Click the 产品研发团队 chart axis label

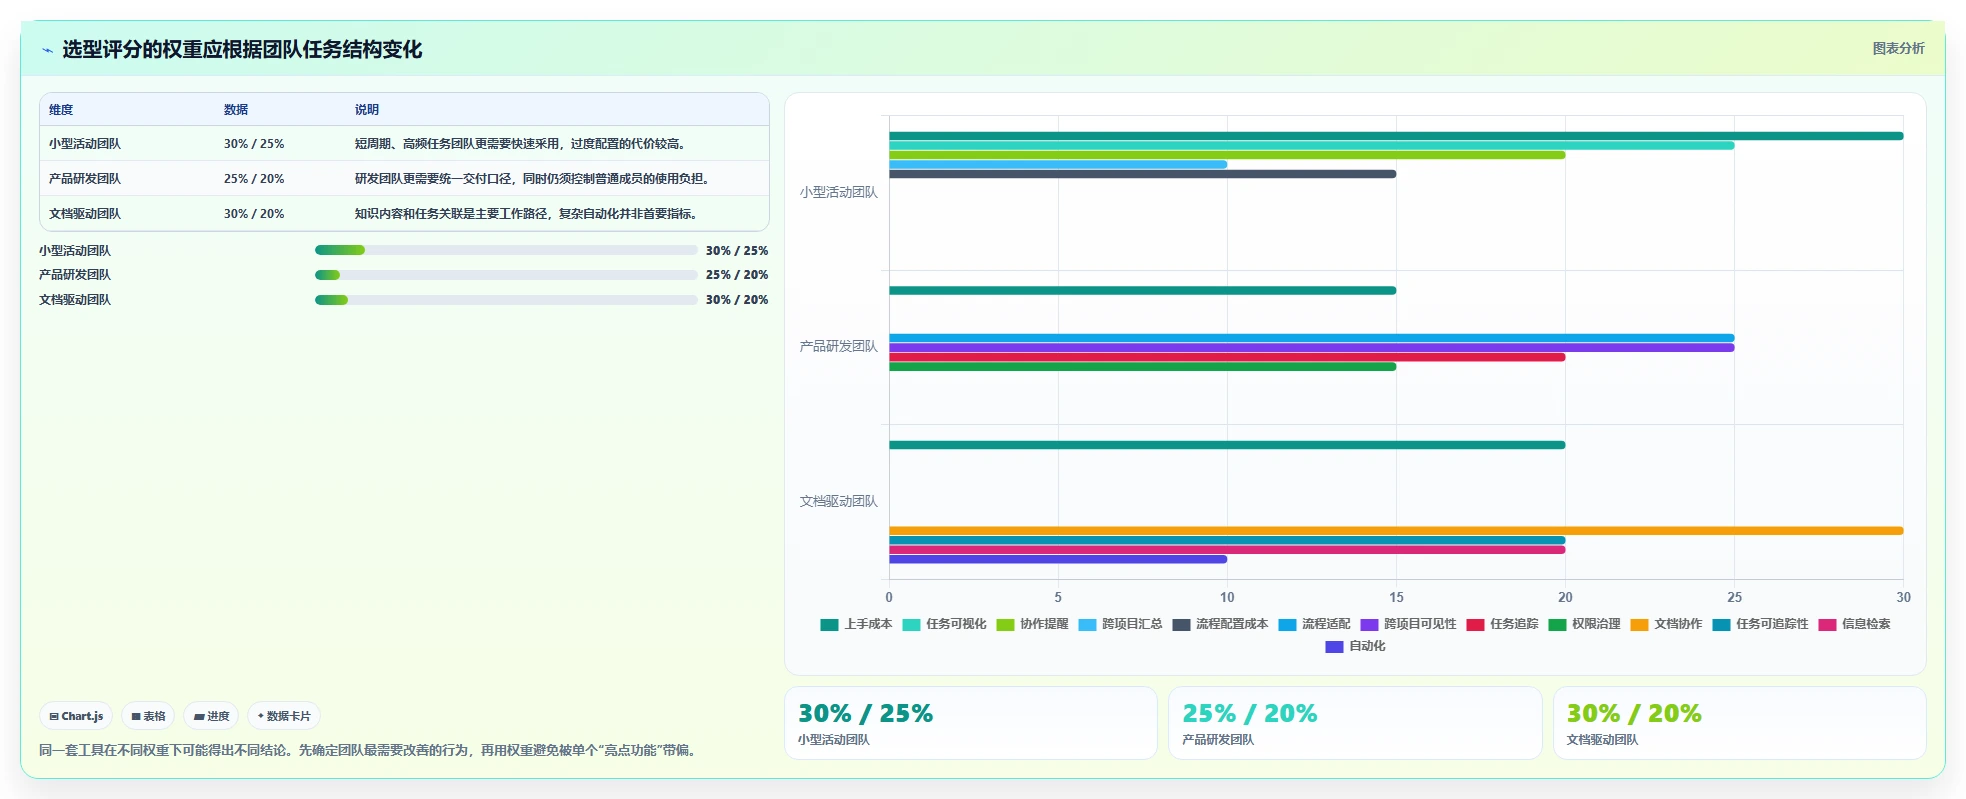click(x=838, y=346)
